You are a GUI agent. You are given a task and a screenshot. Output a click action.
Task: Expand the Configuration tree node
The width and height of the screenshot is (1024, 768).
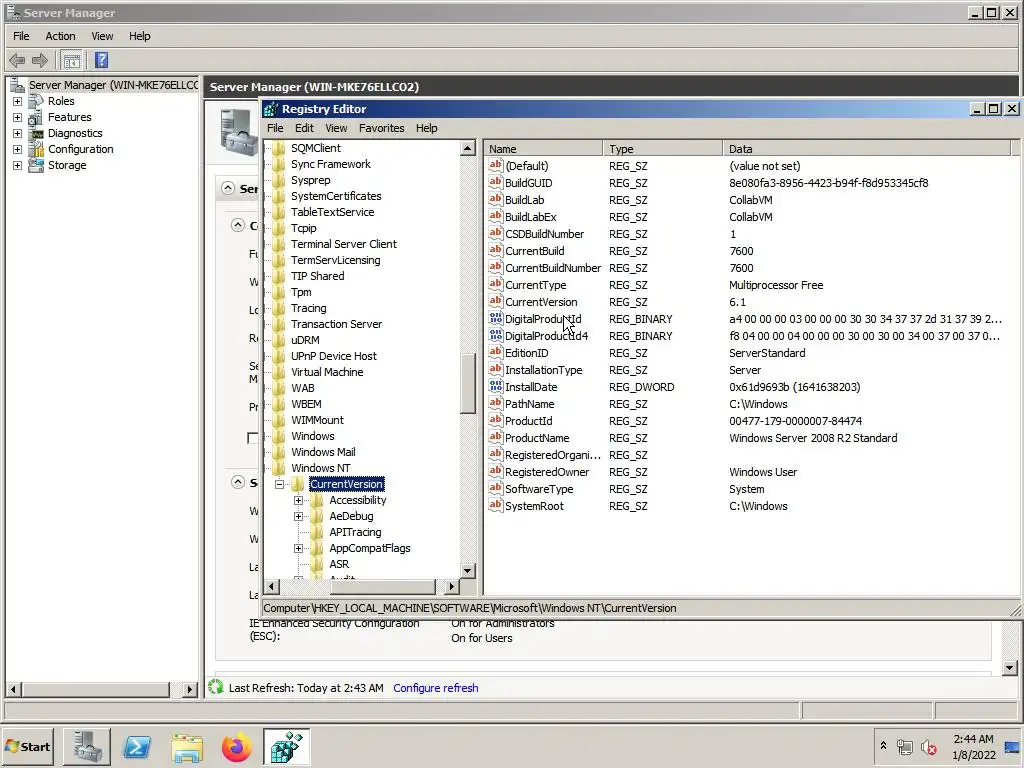(18, 150)
